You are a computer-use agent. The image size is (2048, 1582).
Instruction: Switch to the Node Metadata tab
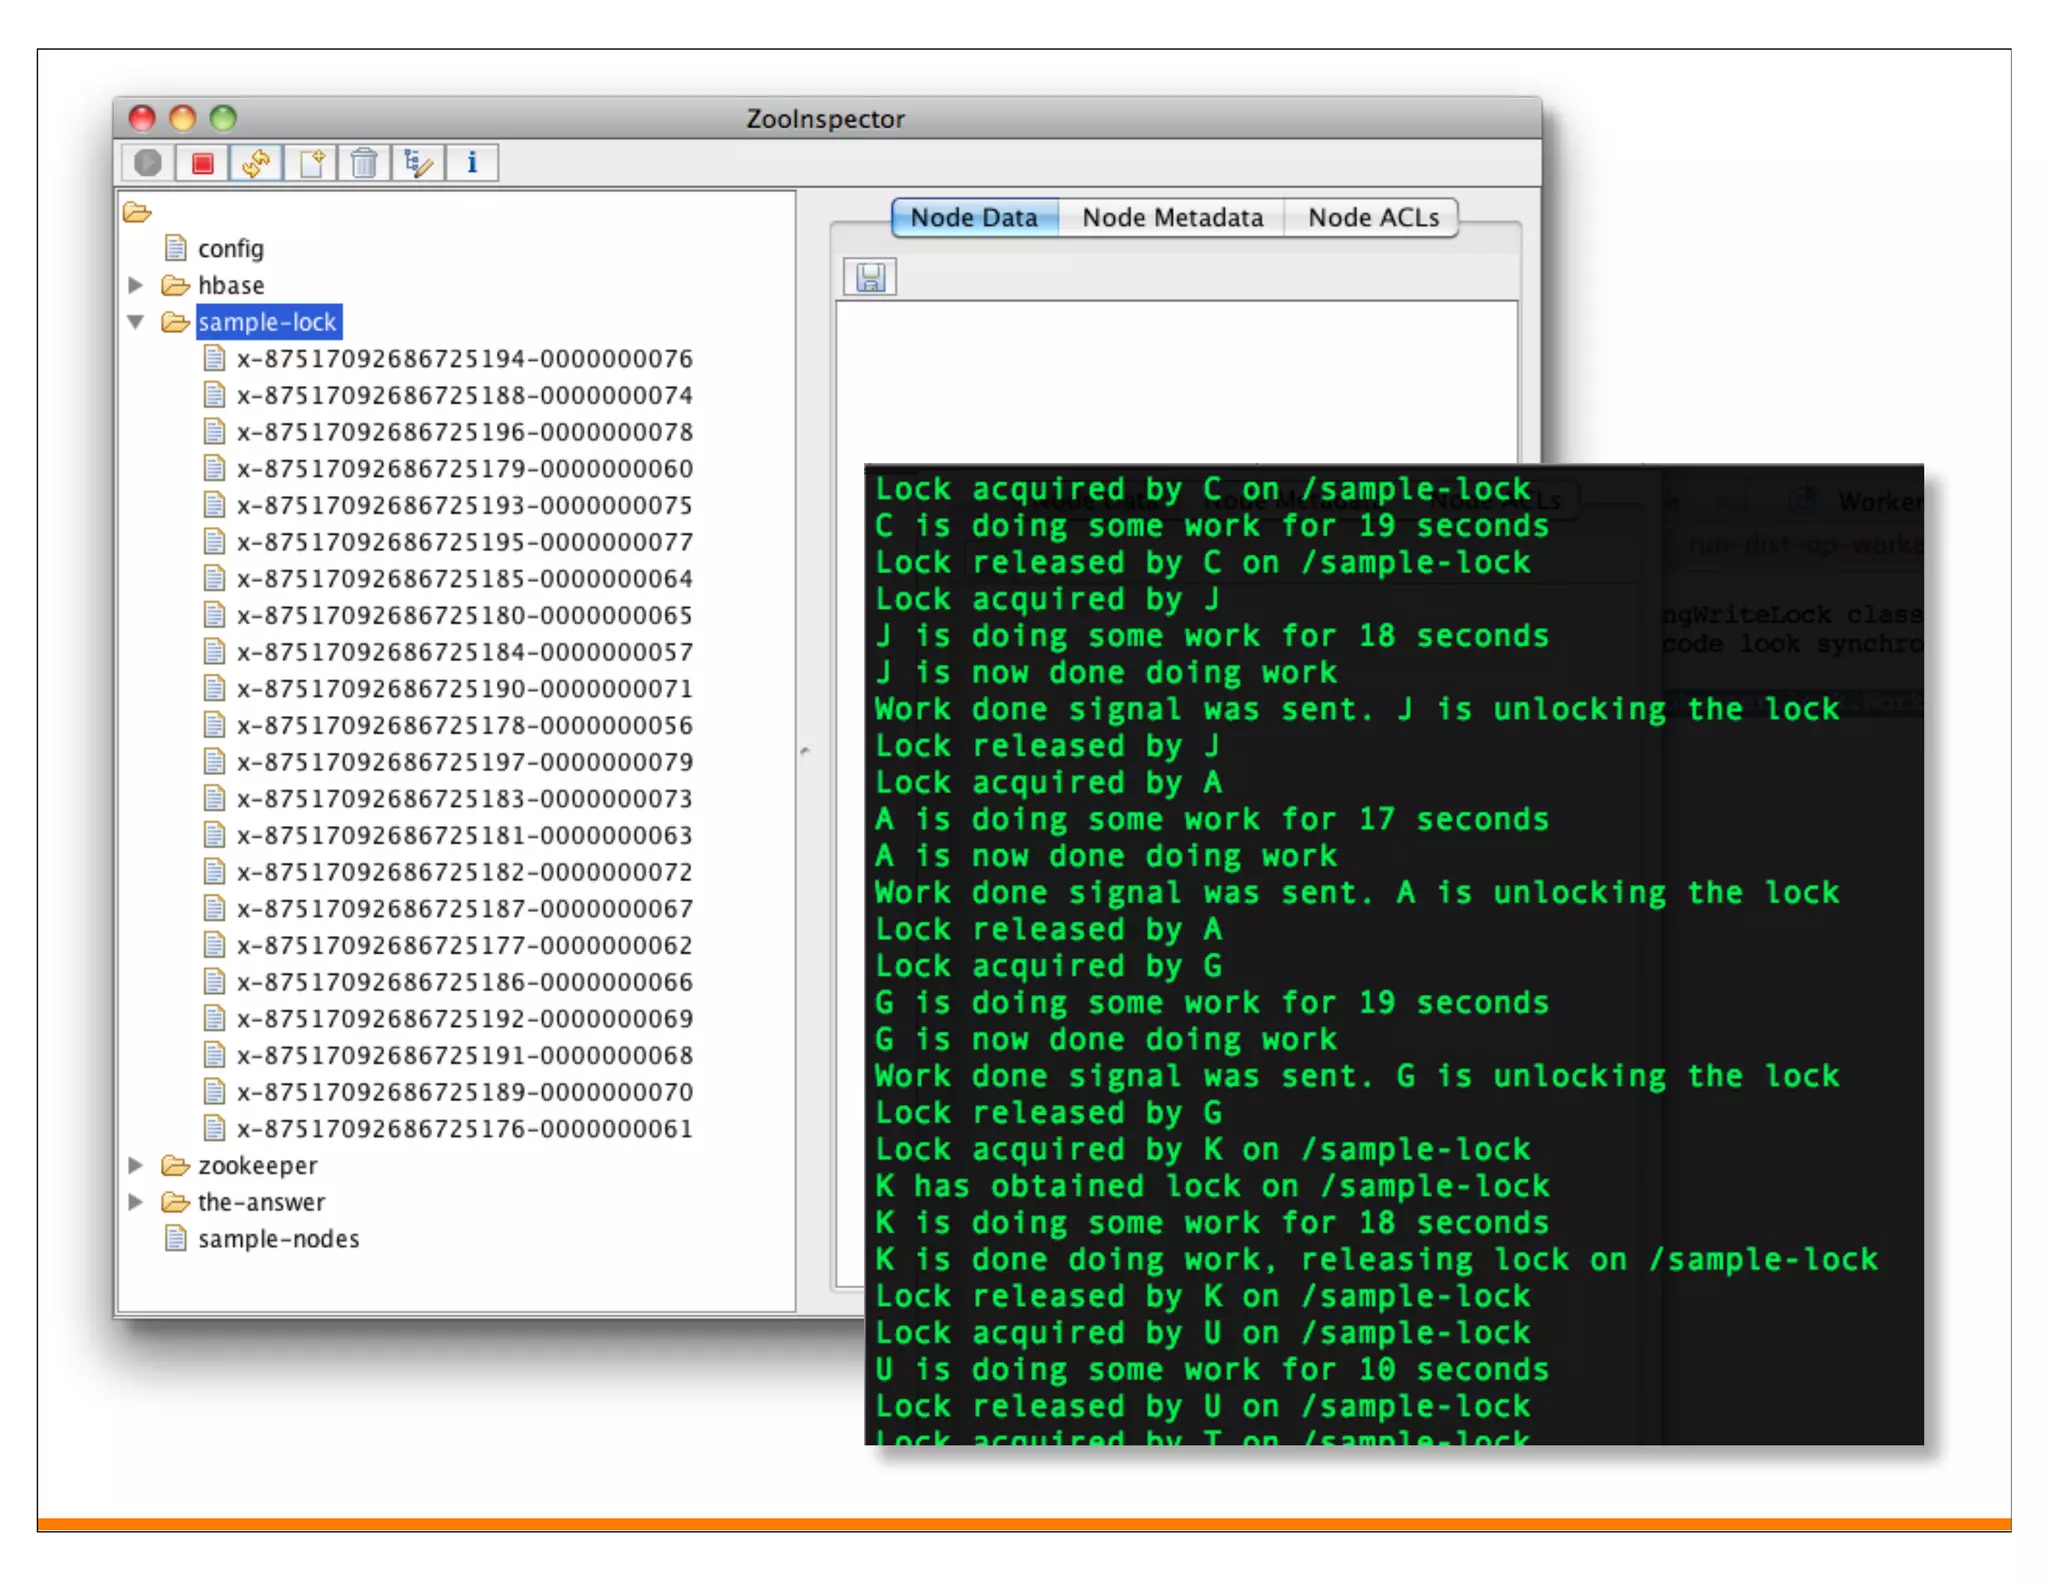tap(1172, 218)
